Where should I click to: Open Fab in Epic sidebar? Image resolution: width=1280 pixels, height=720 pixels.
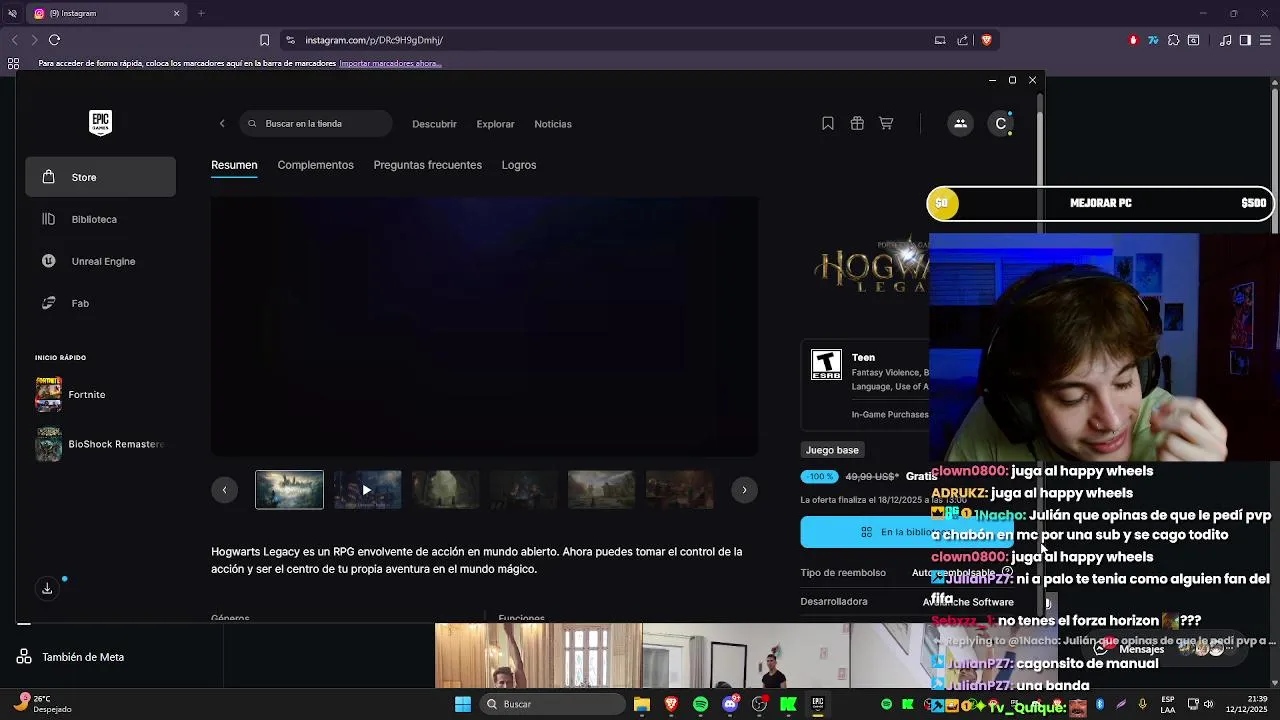pyautogui.click(x=100, y=303)
